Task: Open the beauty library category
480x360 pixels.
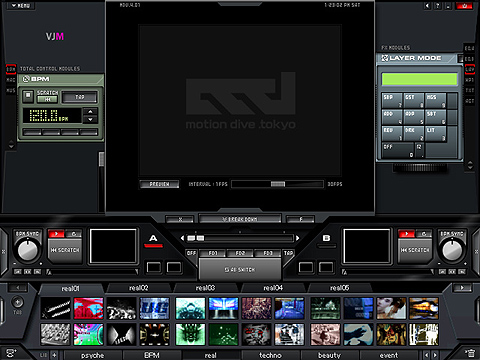Action: [329, 355]
